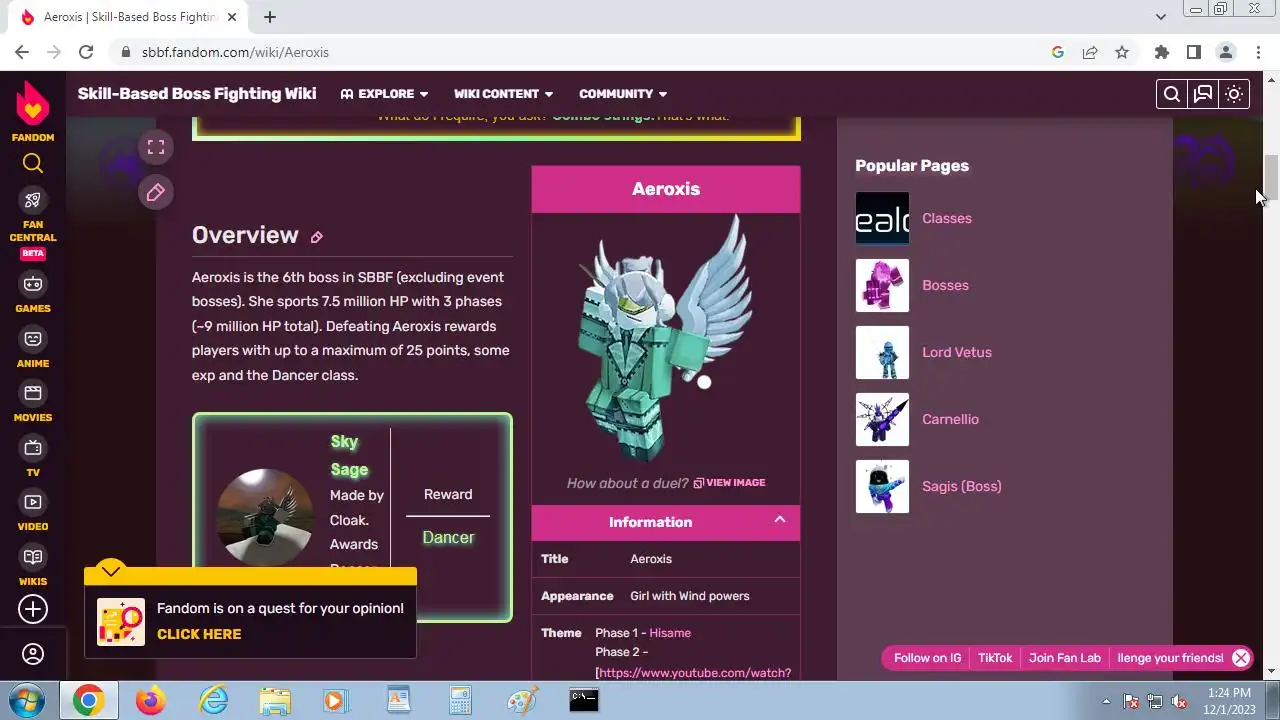Click the Google icon in address bar
The height and width of the screenshot is (720, 1280).
coord(1058,52)
